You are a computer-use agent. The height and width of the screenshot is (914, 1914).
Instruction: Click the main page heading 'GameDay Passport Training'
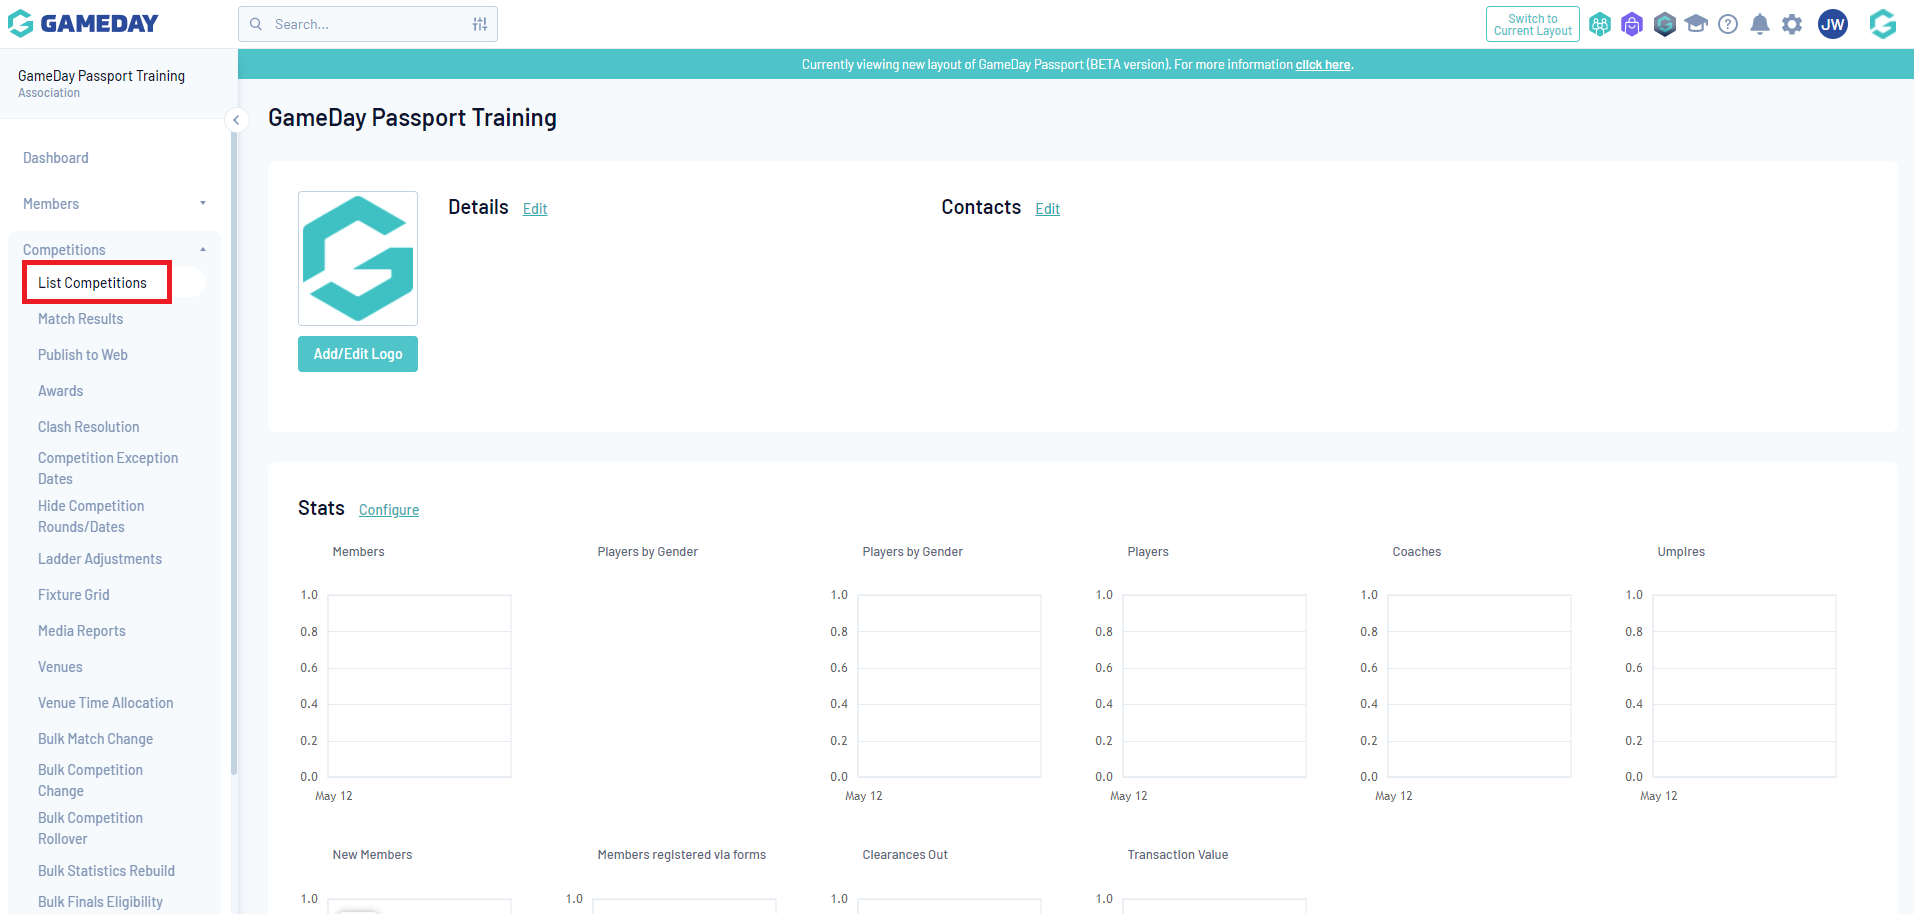click(x=412, y=118)
